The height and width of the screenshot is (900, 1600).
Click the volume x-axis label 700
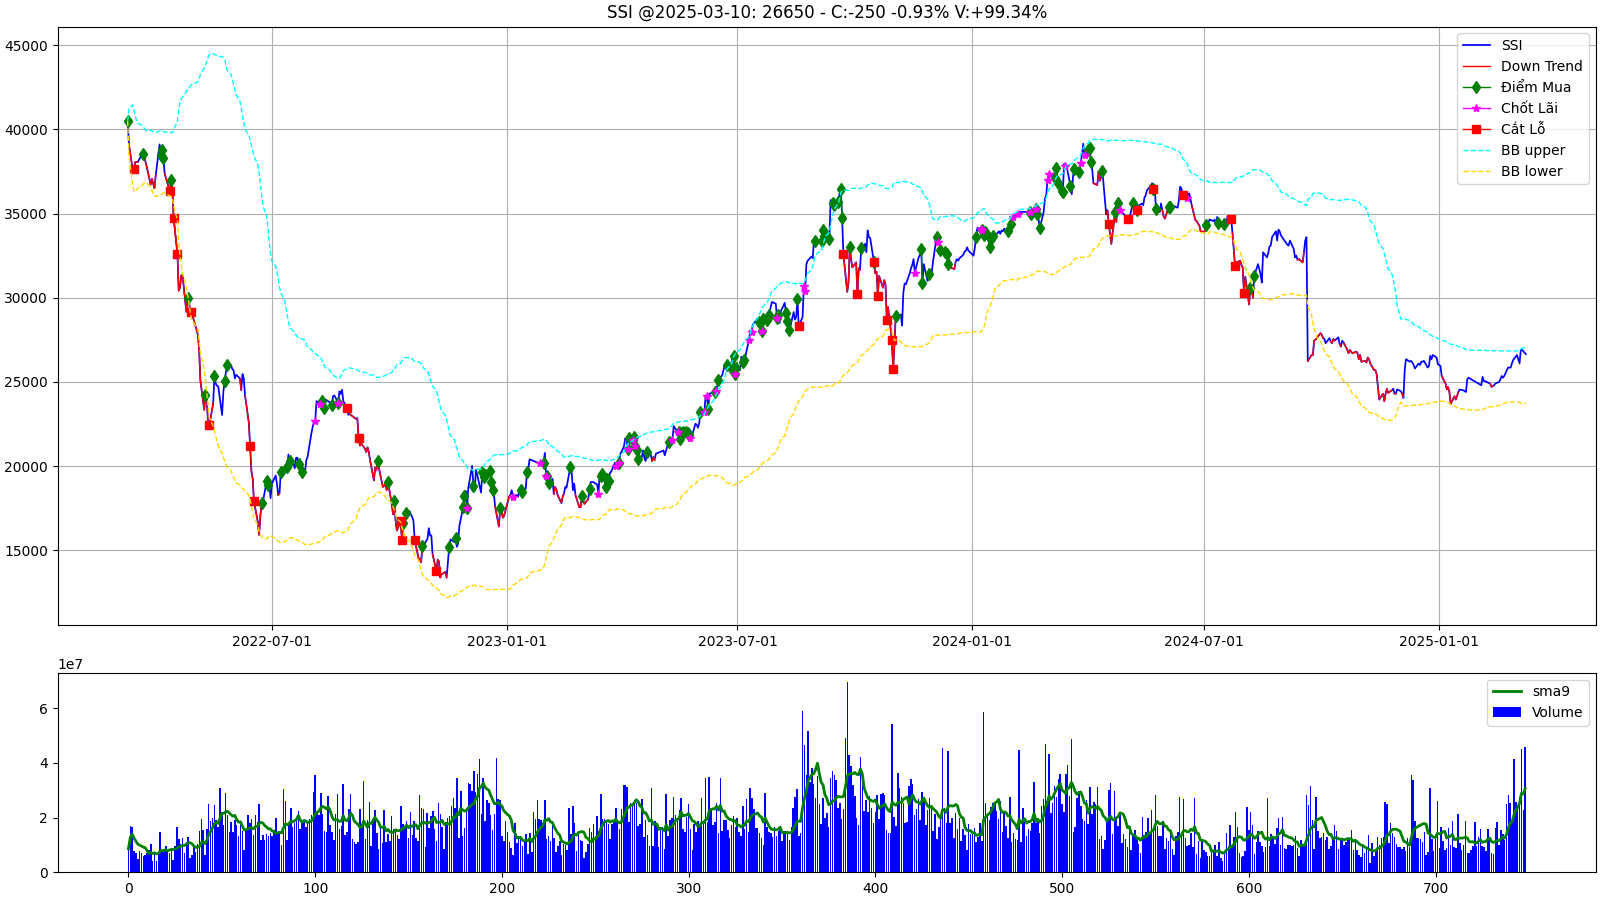tap(1435, 888)
